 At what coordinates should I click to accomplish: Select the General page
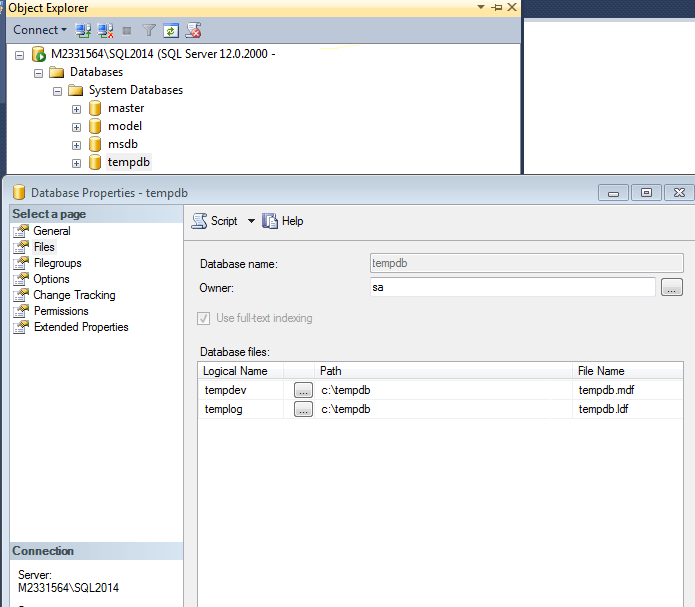pos(52,231)
